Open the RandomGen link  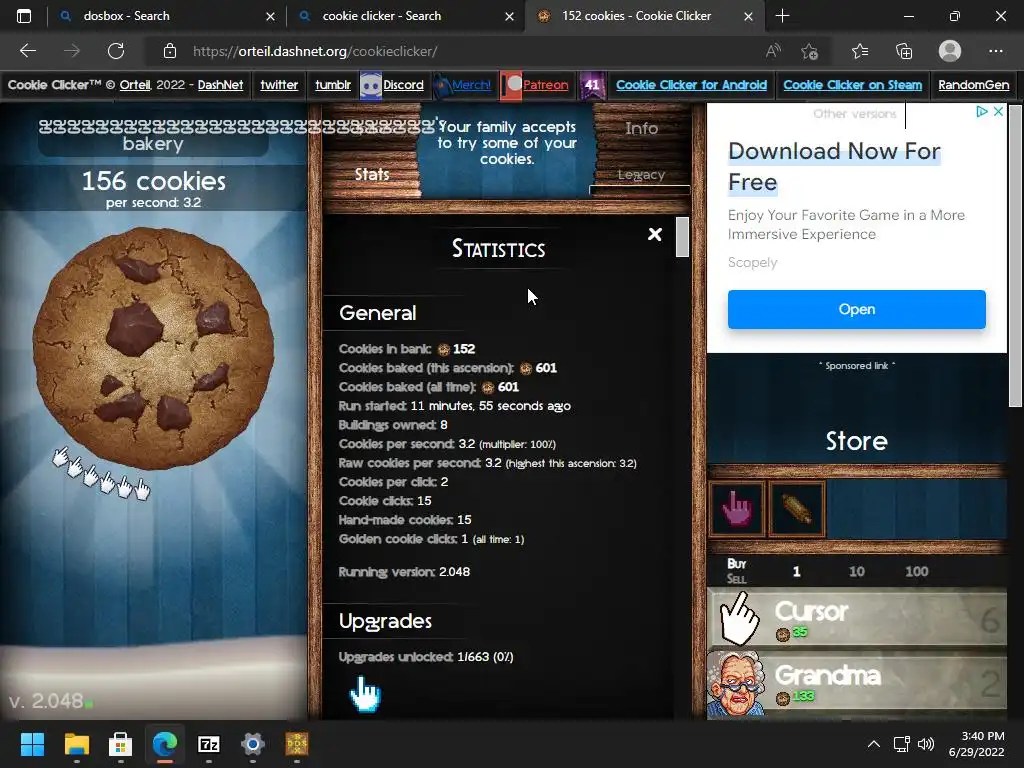pyautogui.click(x=974, y=85)
